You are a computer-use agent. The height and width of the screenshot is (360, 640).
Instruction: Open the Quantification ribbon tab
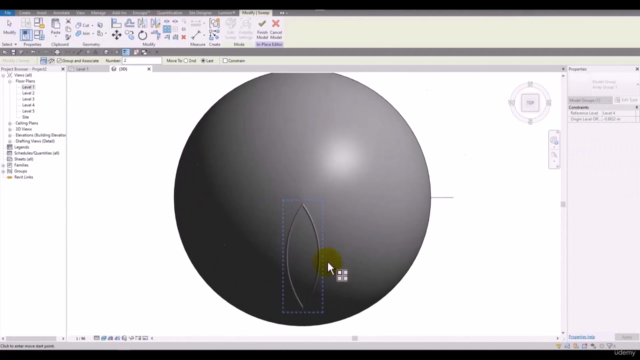(x=169, y=13)
